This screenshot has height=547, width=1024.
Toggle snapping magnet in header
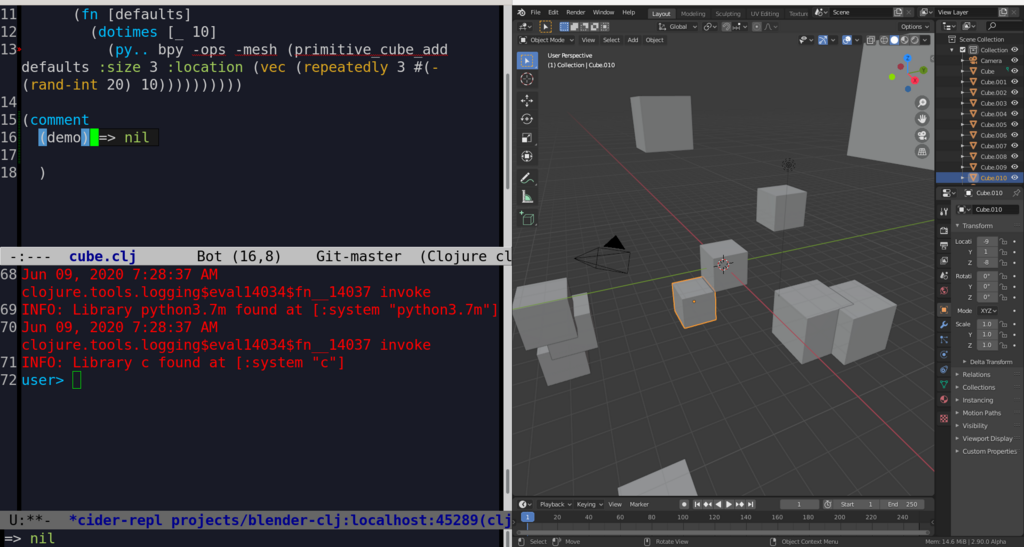tap(726, 27)
